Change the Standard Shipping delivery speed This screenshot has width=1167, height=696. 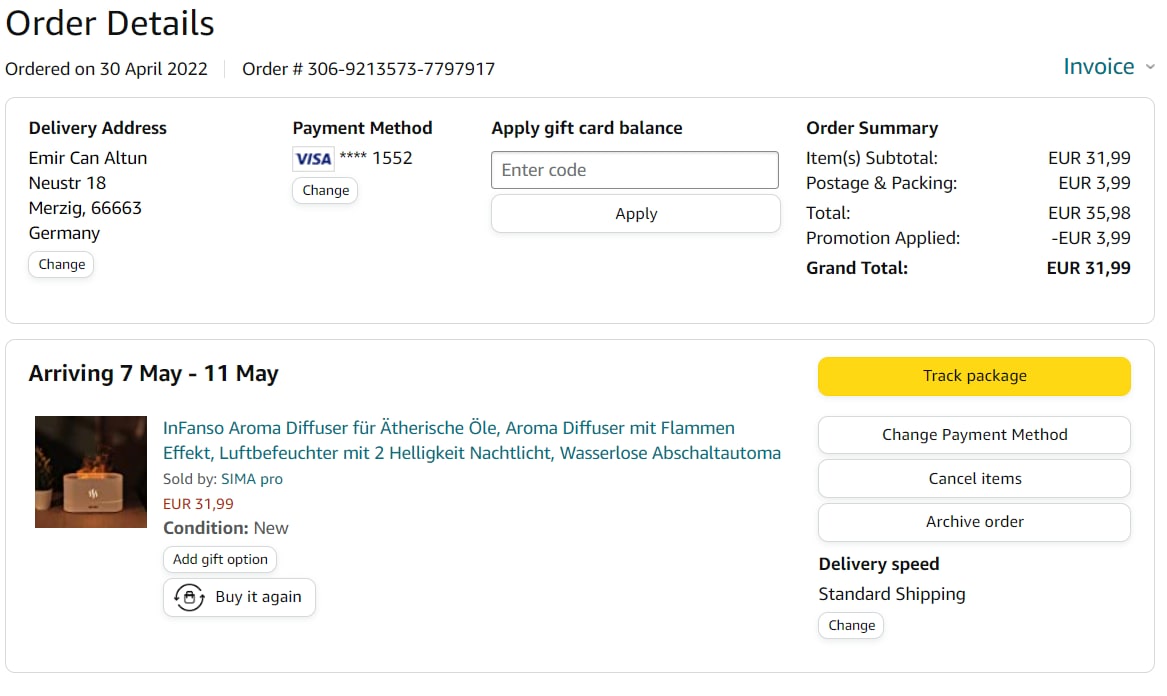851,626
